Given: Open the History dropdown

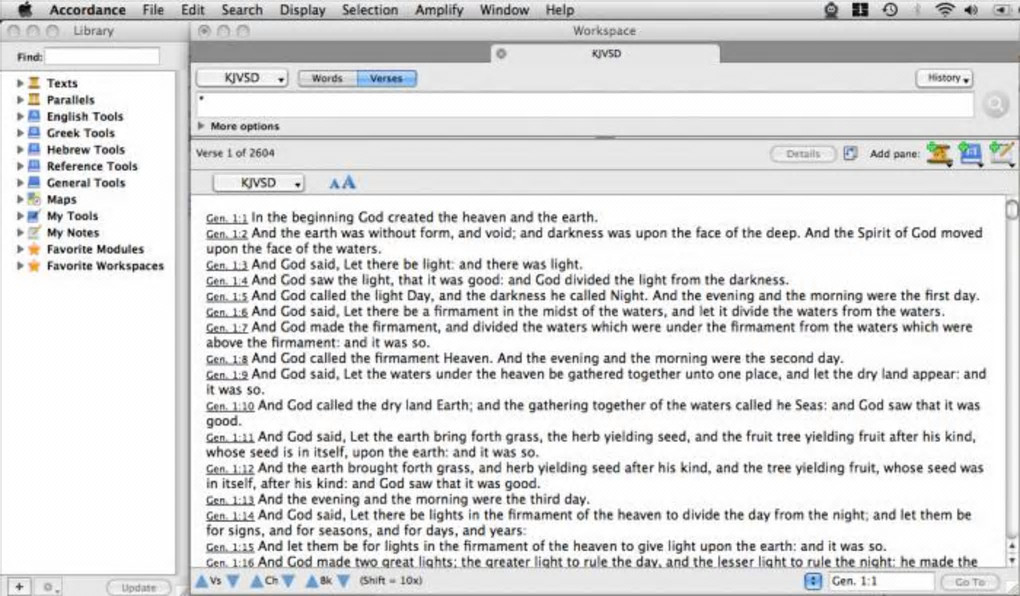Looking at the screenshot, I should coord(944,78).
